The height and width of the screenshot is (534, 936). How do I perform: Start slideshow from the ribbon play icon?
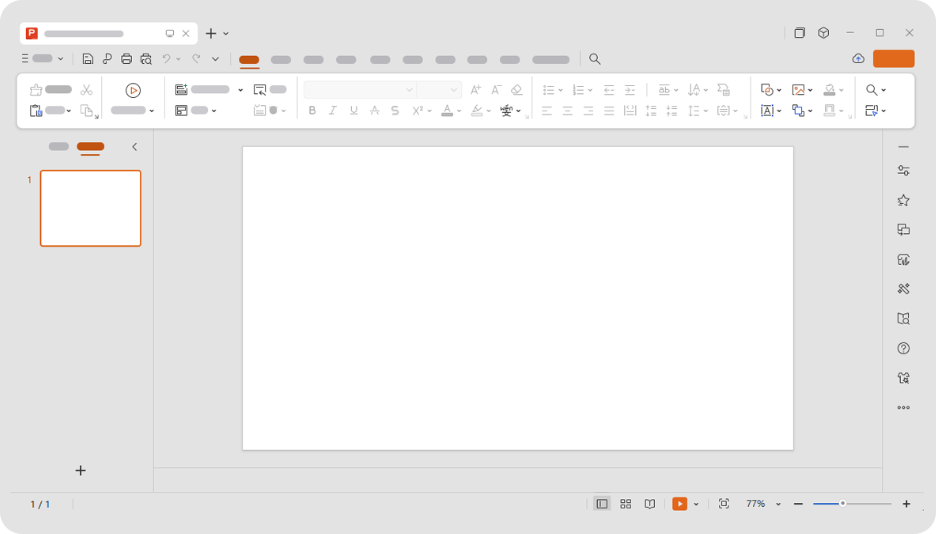tap(133, 90)
